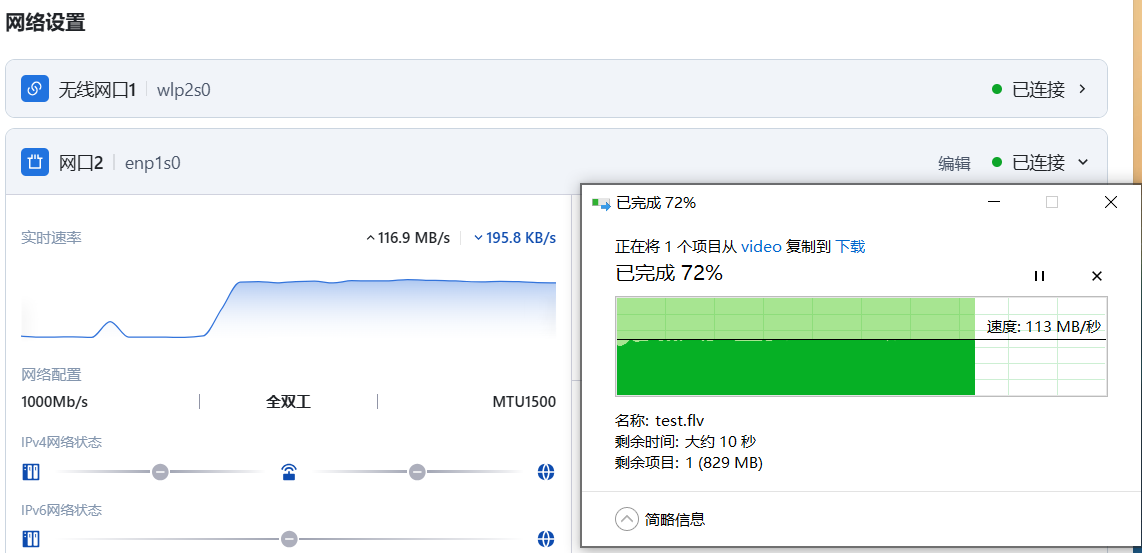Click the IPv6 disconnected minus marker
This screenshot has width=1142, height=553.
pyautogui.click(x=289, y=539)
